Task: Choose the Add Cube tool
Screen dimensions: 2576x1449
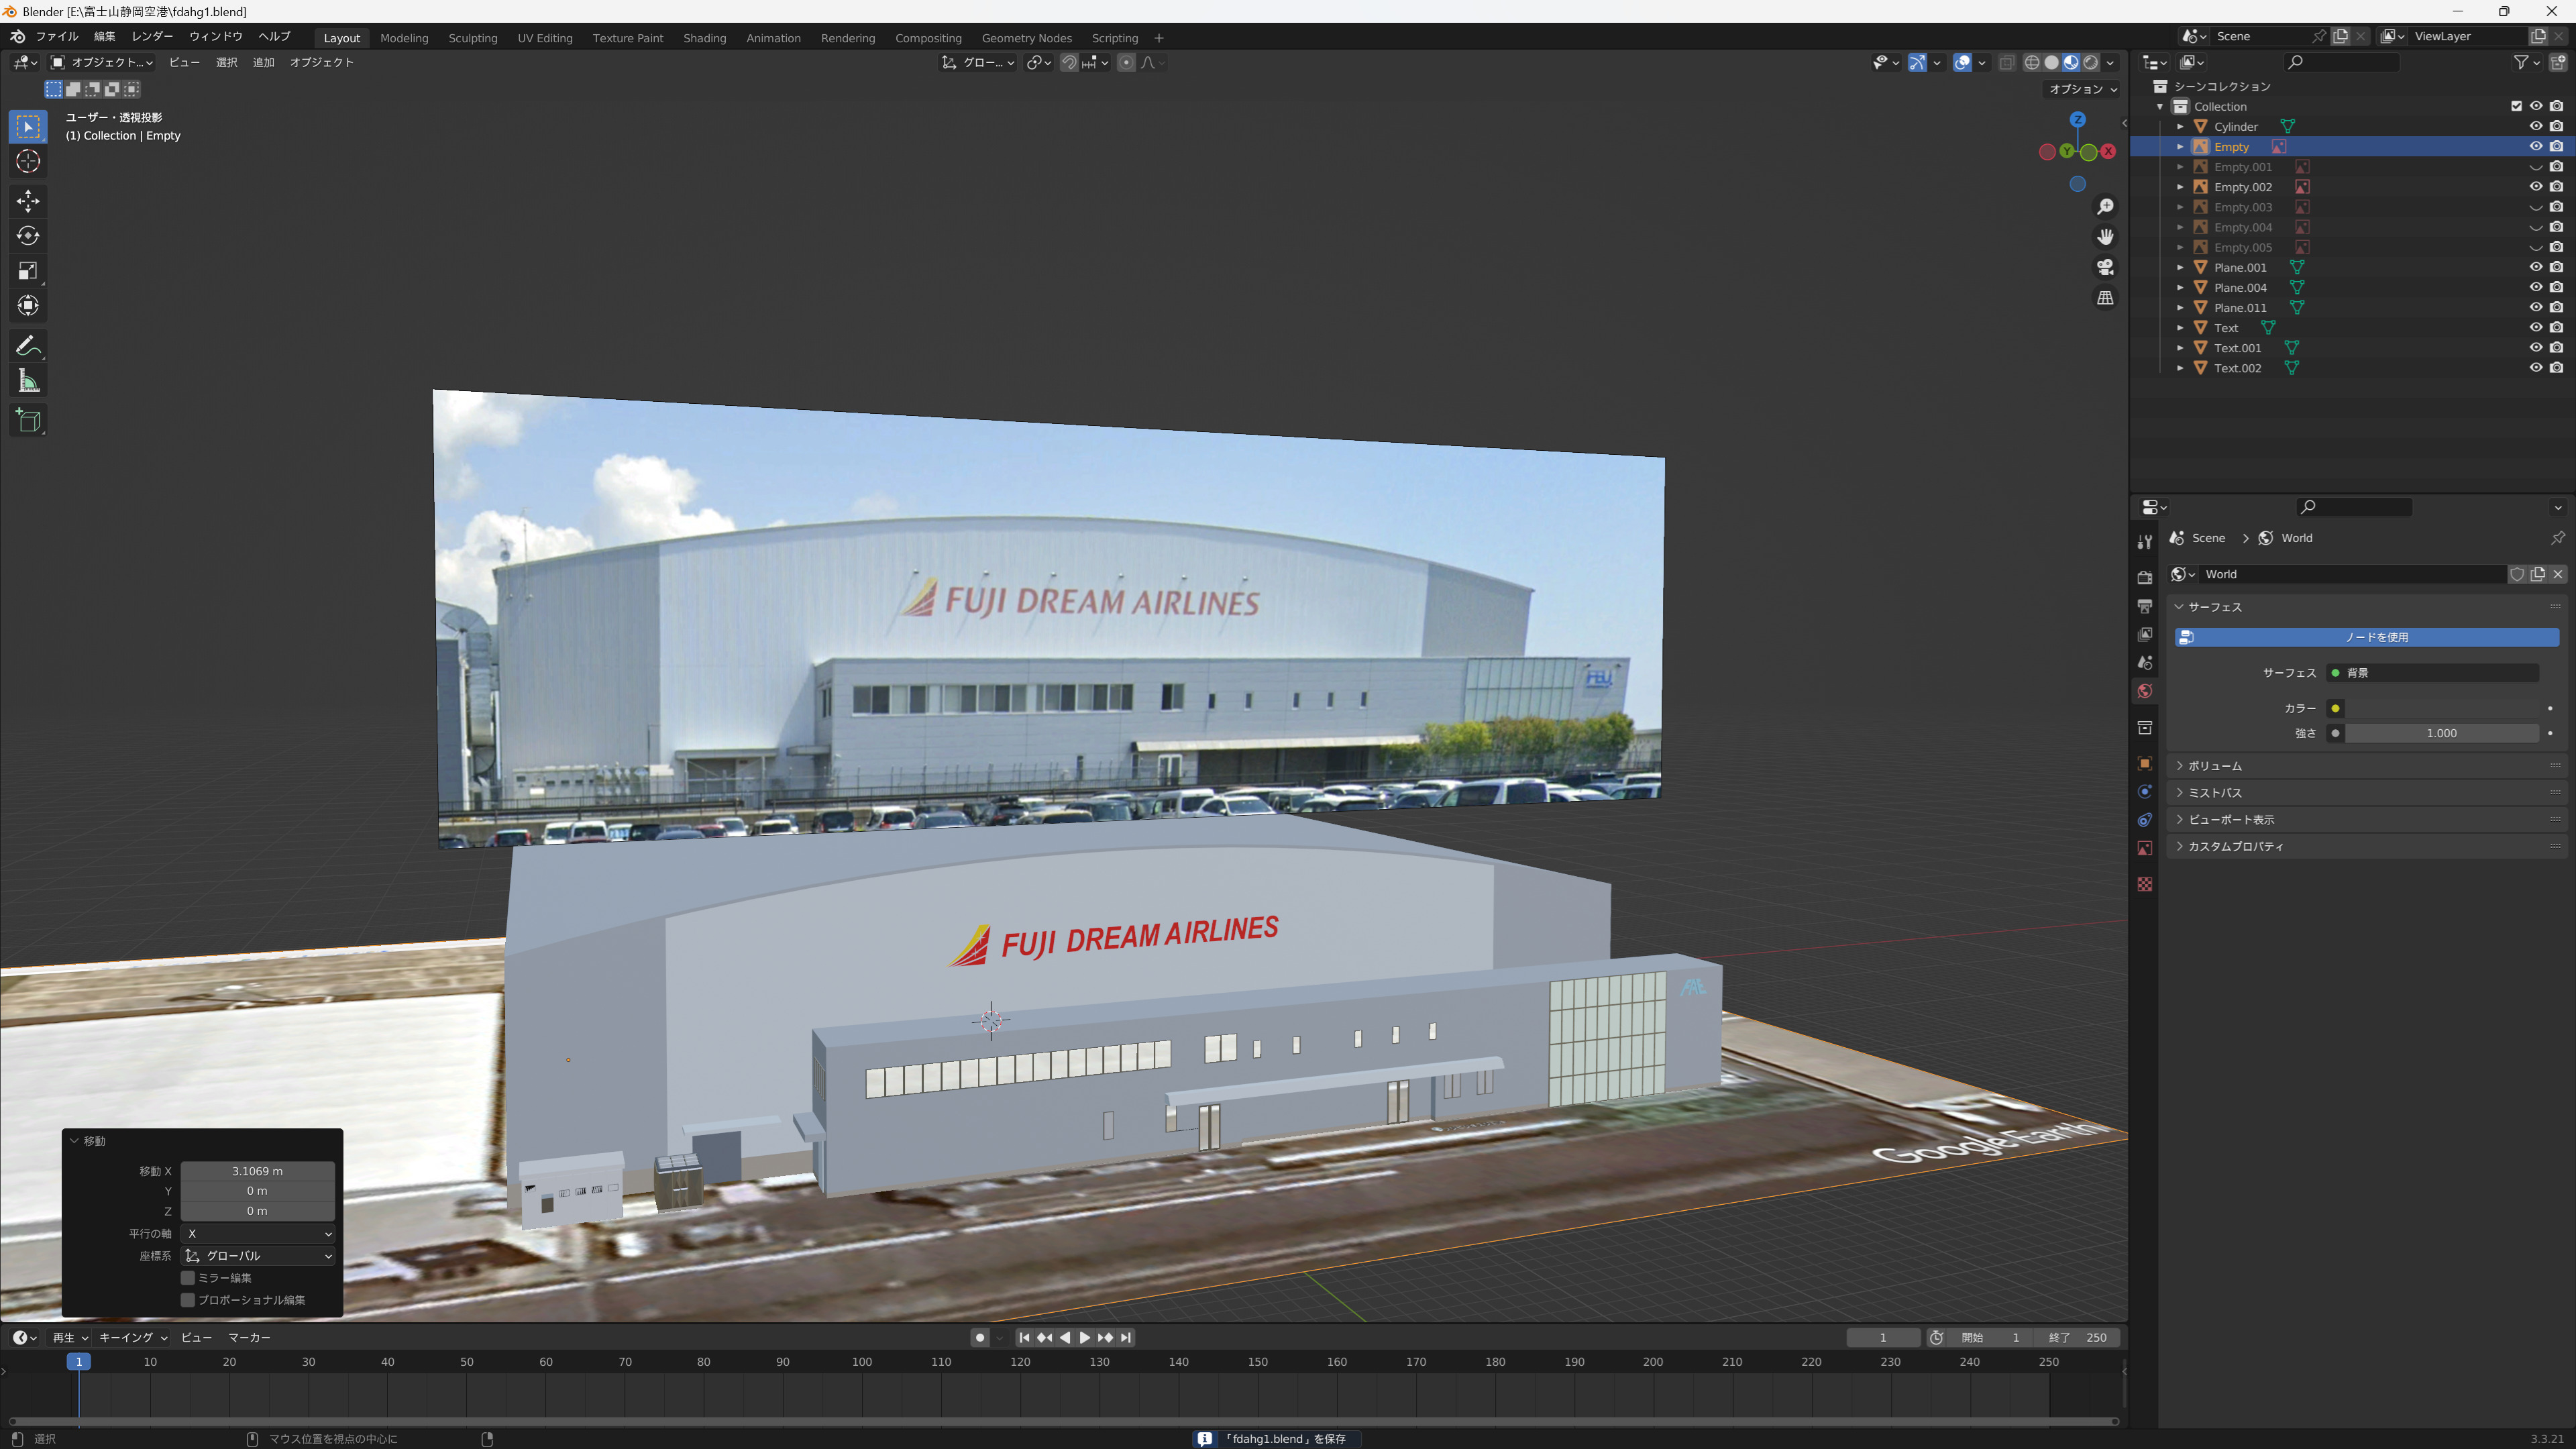Action: (x=28, y=421)
